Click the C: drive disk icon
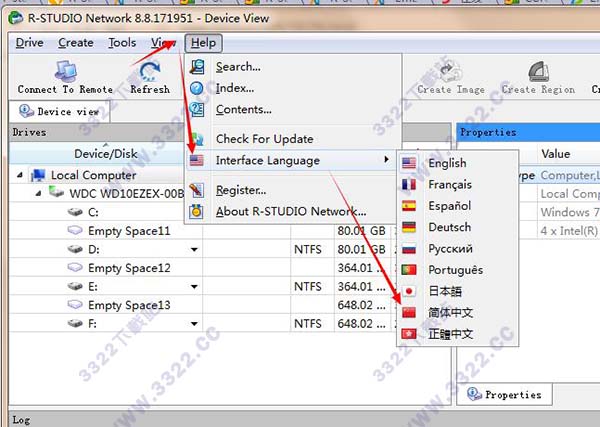600x427 pixels. 75,212
